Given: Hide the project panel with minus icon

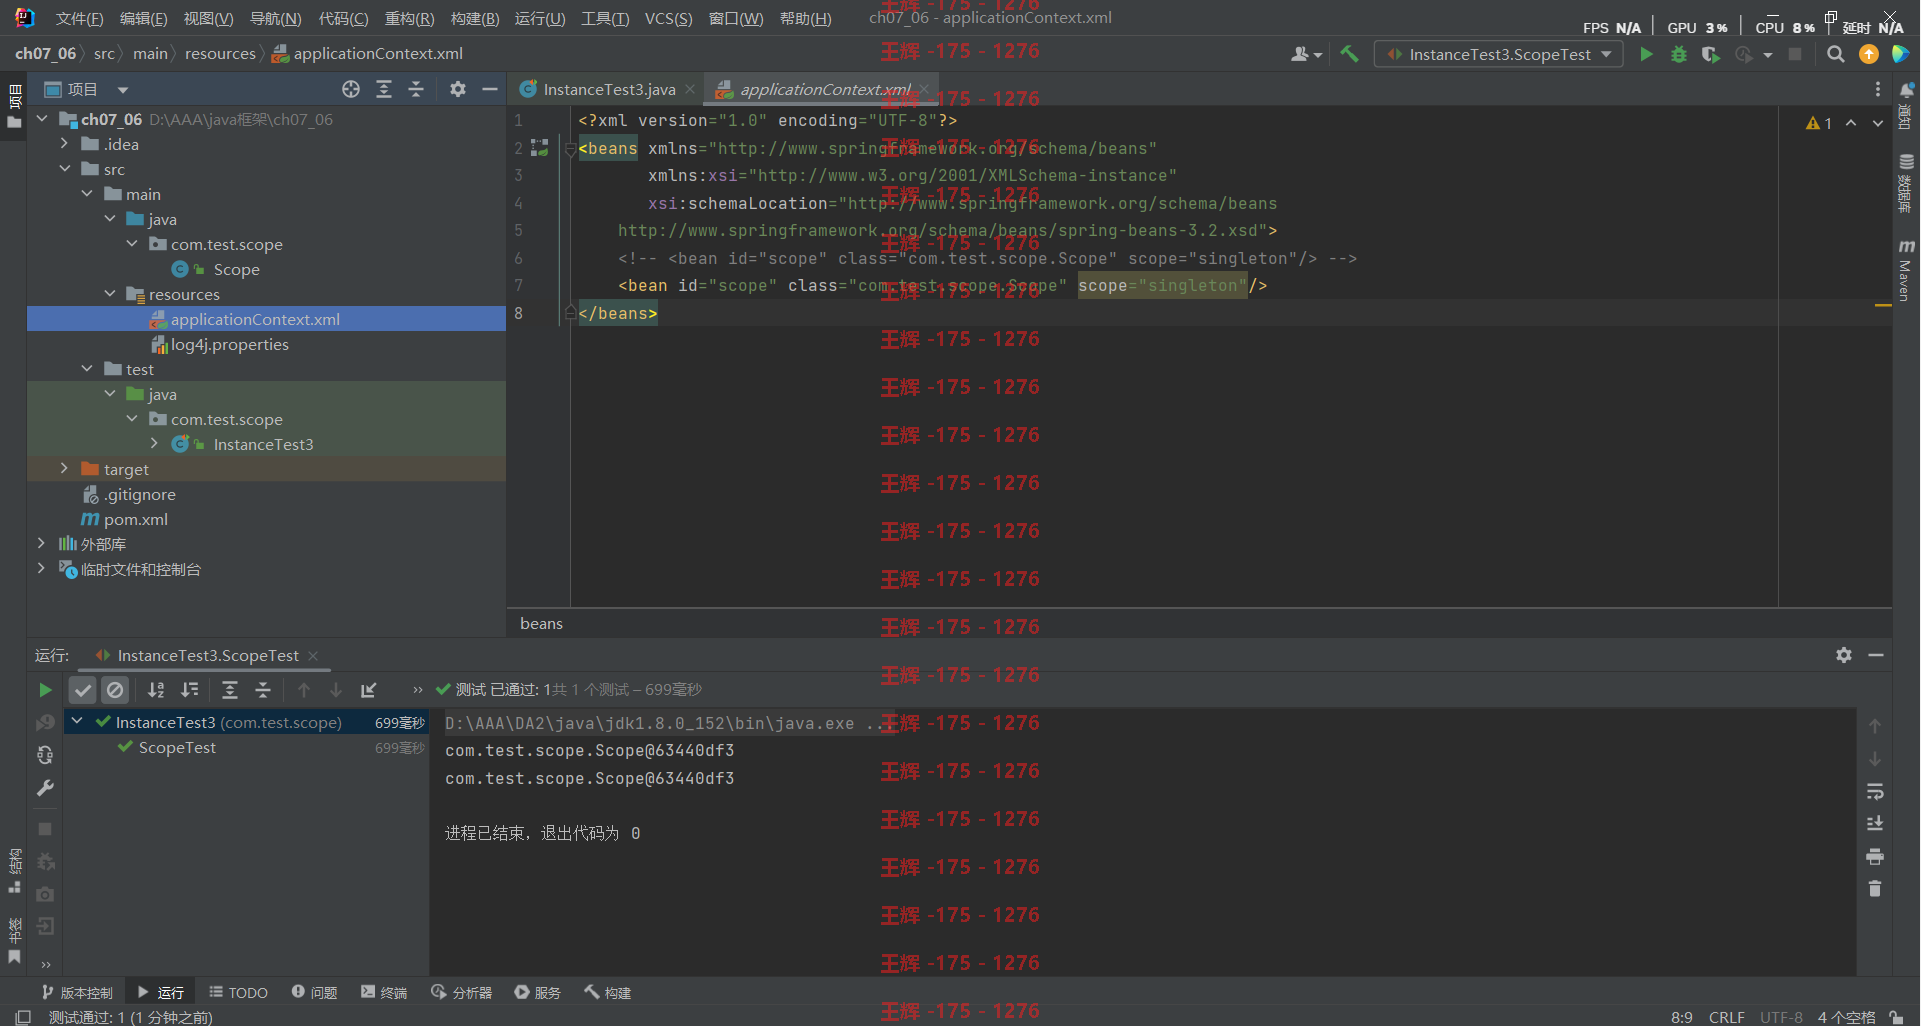Looking at the screenshot, I should coord(490,89).
